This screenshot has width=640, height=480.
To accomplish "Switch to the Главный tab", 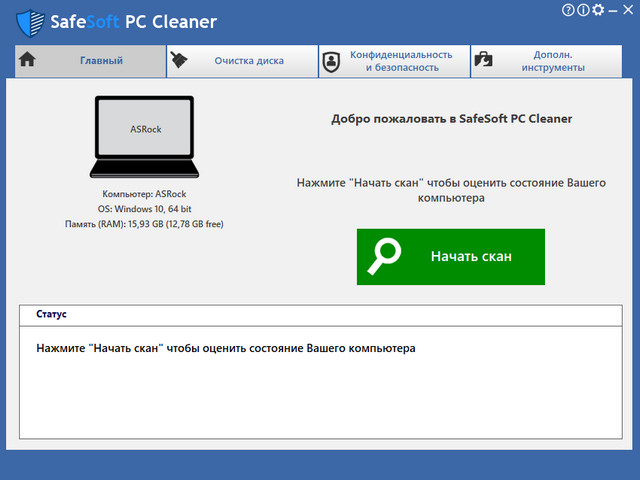I will coord(101,61).
